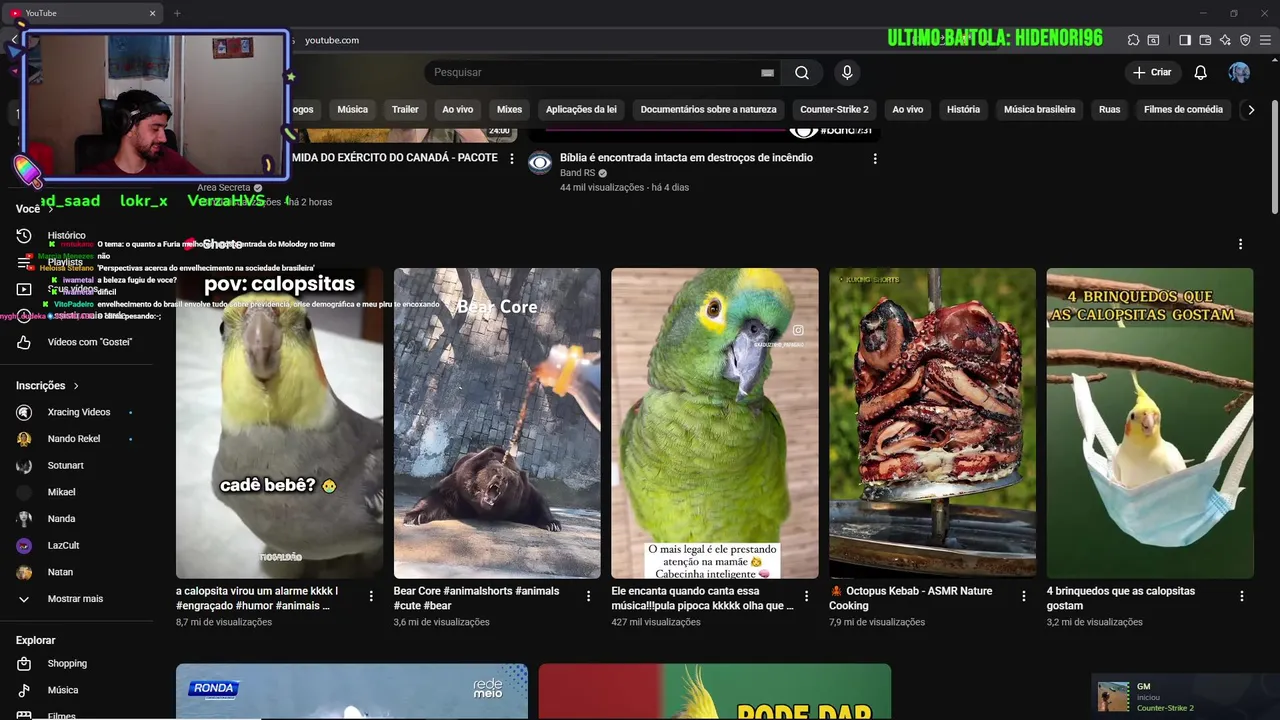The image size is (1280, 720).
Task: Open Octopus Kebab ASMR title link
Action: pyautogui.click(x=911, y=598)
